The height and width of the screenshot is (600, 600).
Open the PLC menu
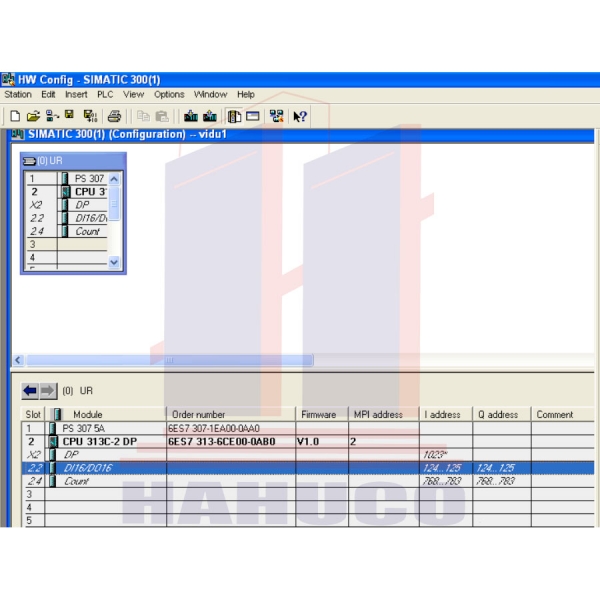(x=105, y=95)
